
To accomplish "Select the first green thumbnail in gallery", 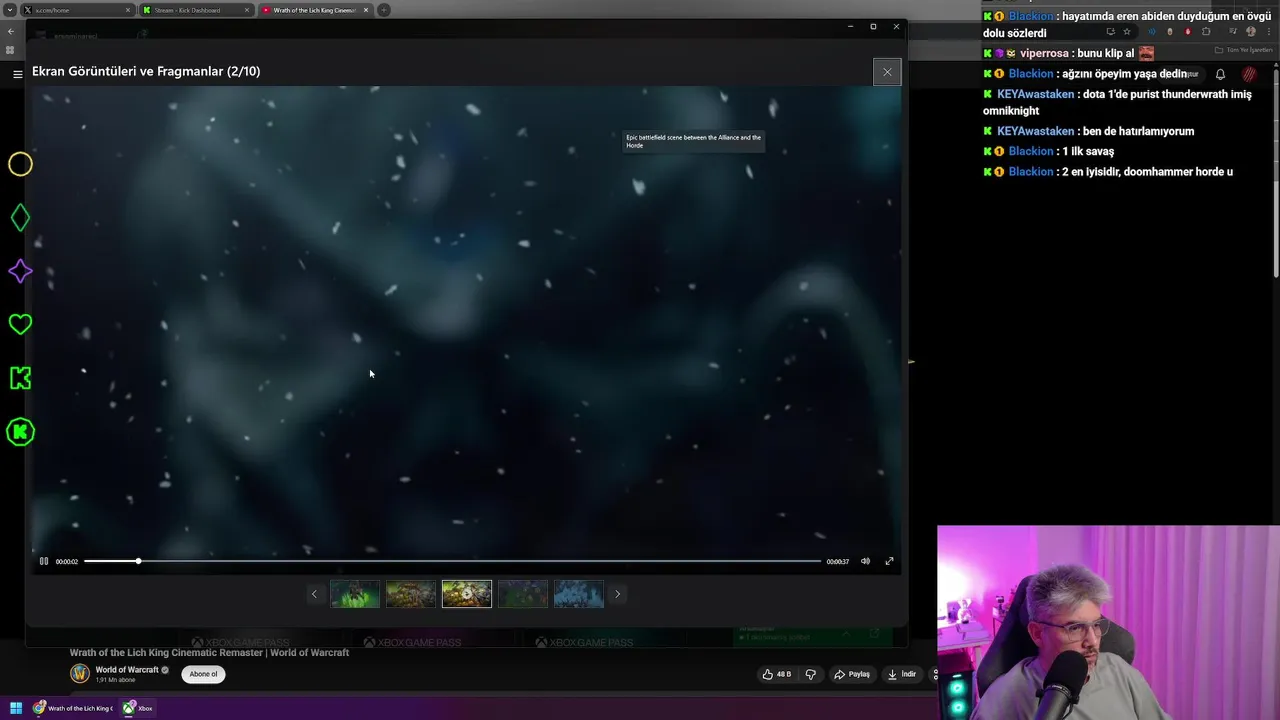I will (355, 594).
